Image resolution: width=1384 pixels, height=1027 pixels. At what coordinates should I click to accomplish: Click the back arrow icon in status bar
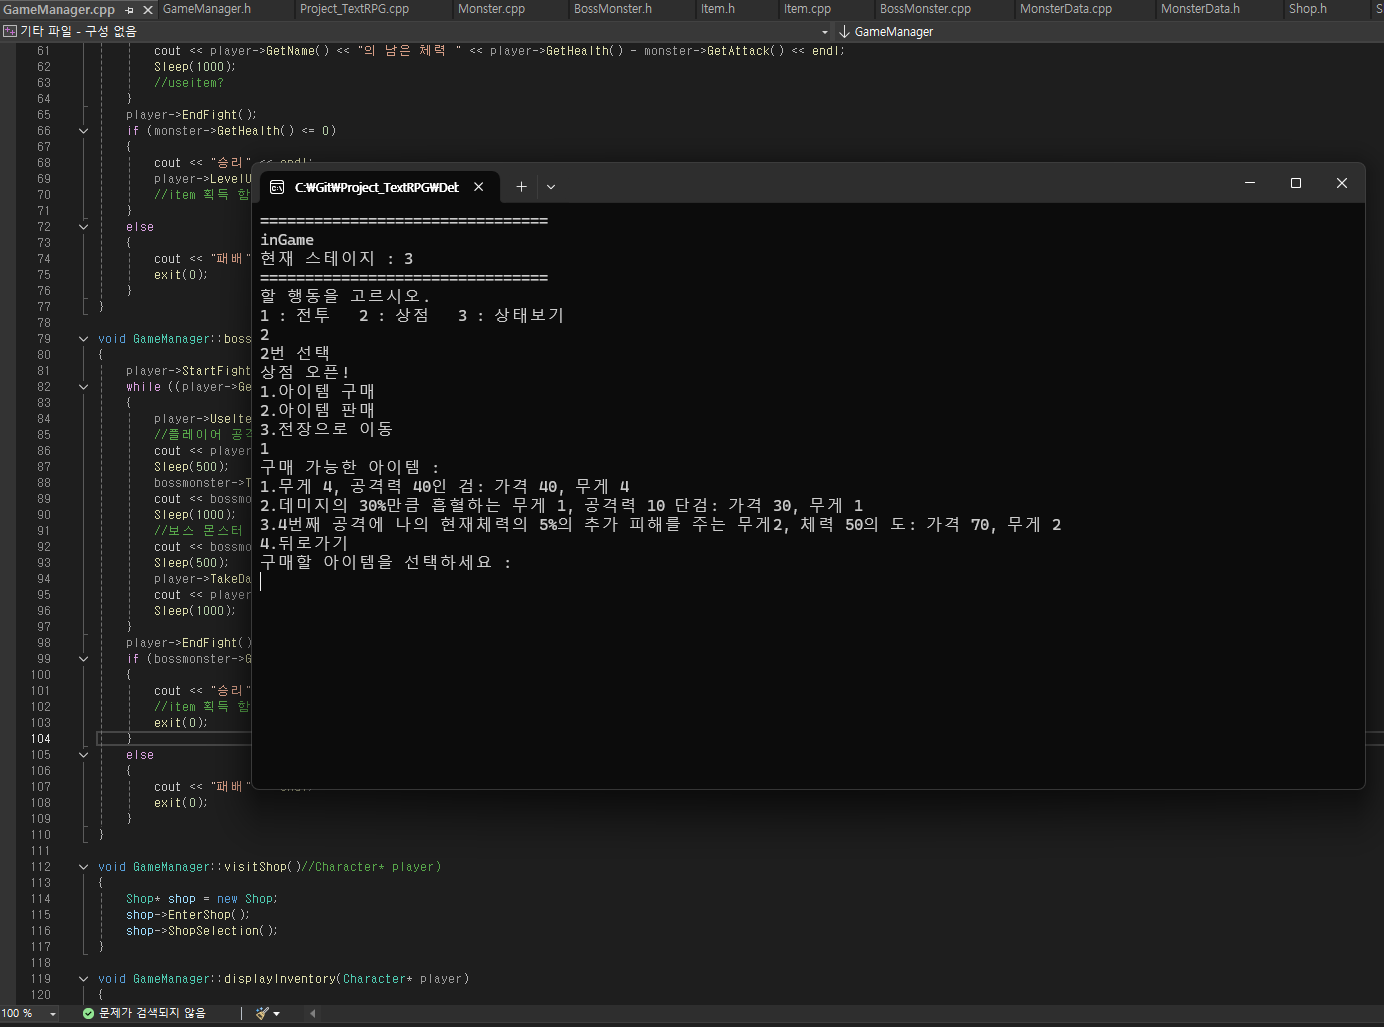tap(311, 1013)
